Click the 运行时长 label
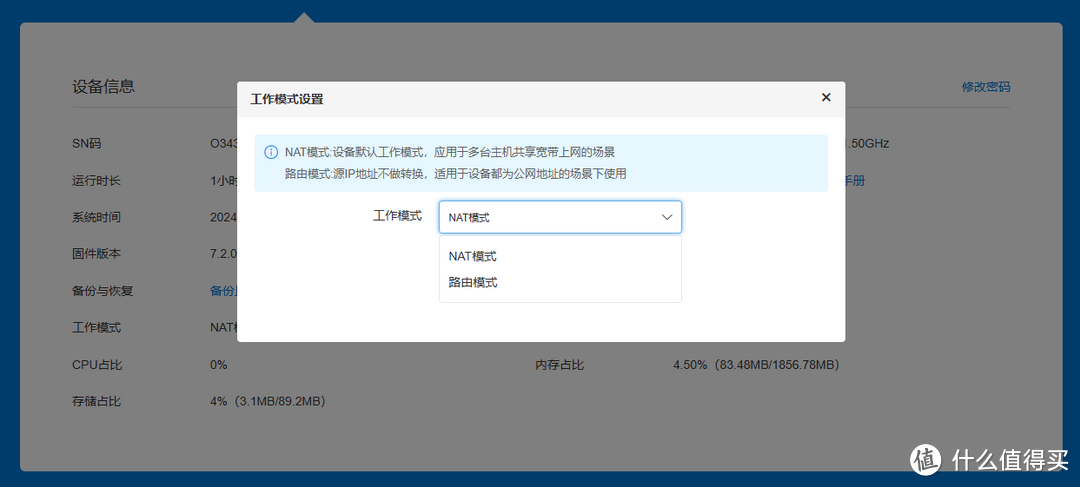The image size is (1080, 487). tap(96, 181)
